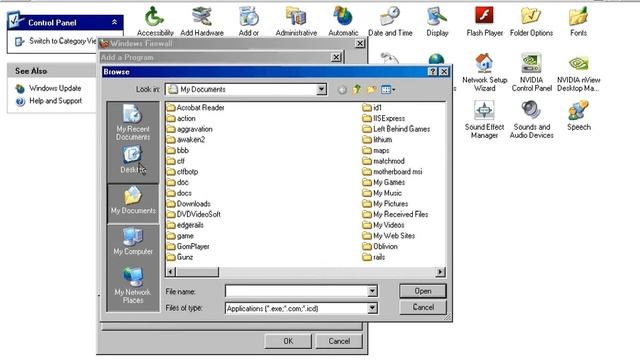This screenshot has width=640, height=360.
Task: Click Switch to Category View link
Action: 55,41
